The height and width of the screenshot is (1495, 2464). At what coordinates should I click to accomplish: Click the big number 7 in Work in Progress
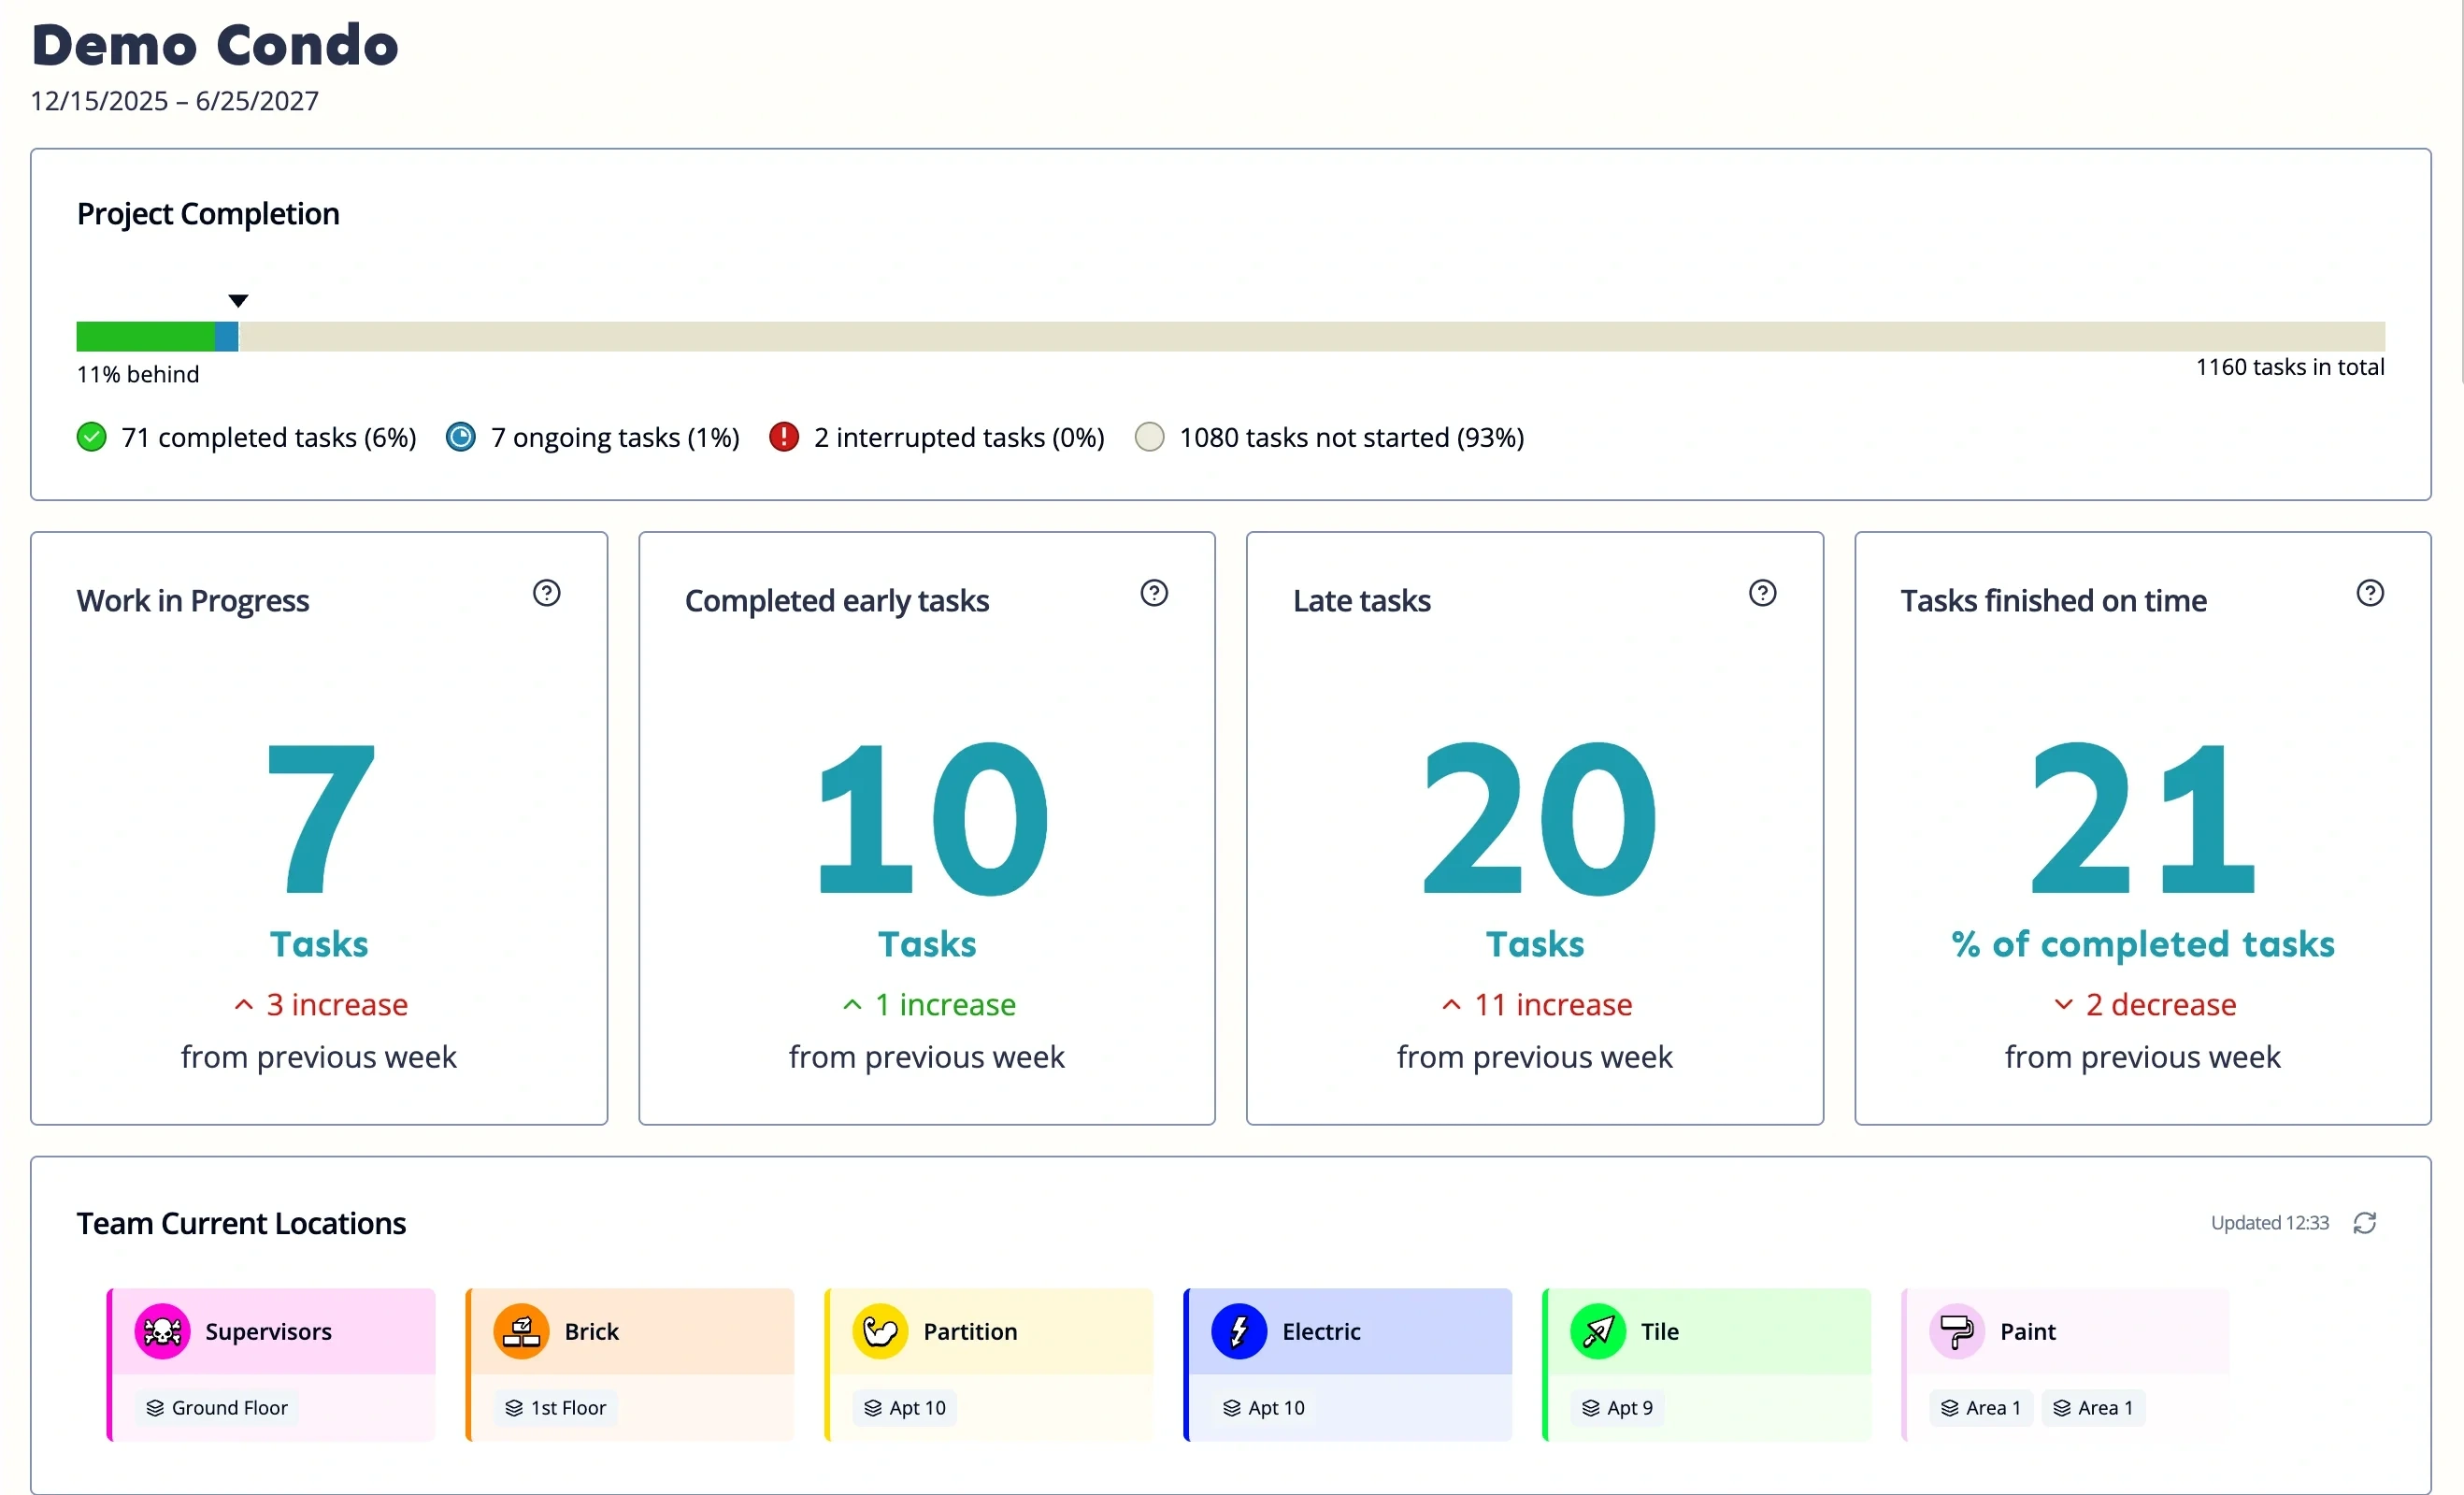[321, 818]
